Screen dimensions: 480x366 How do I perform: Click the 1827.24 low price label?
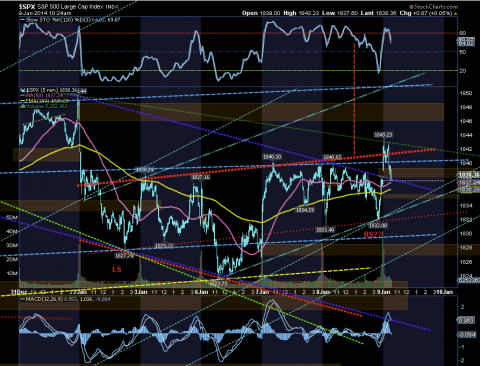[124, 256]
